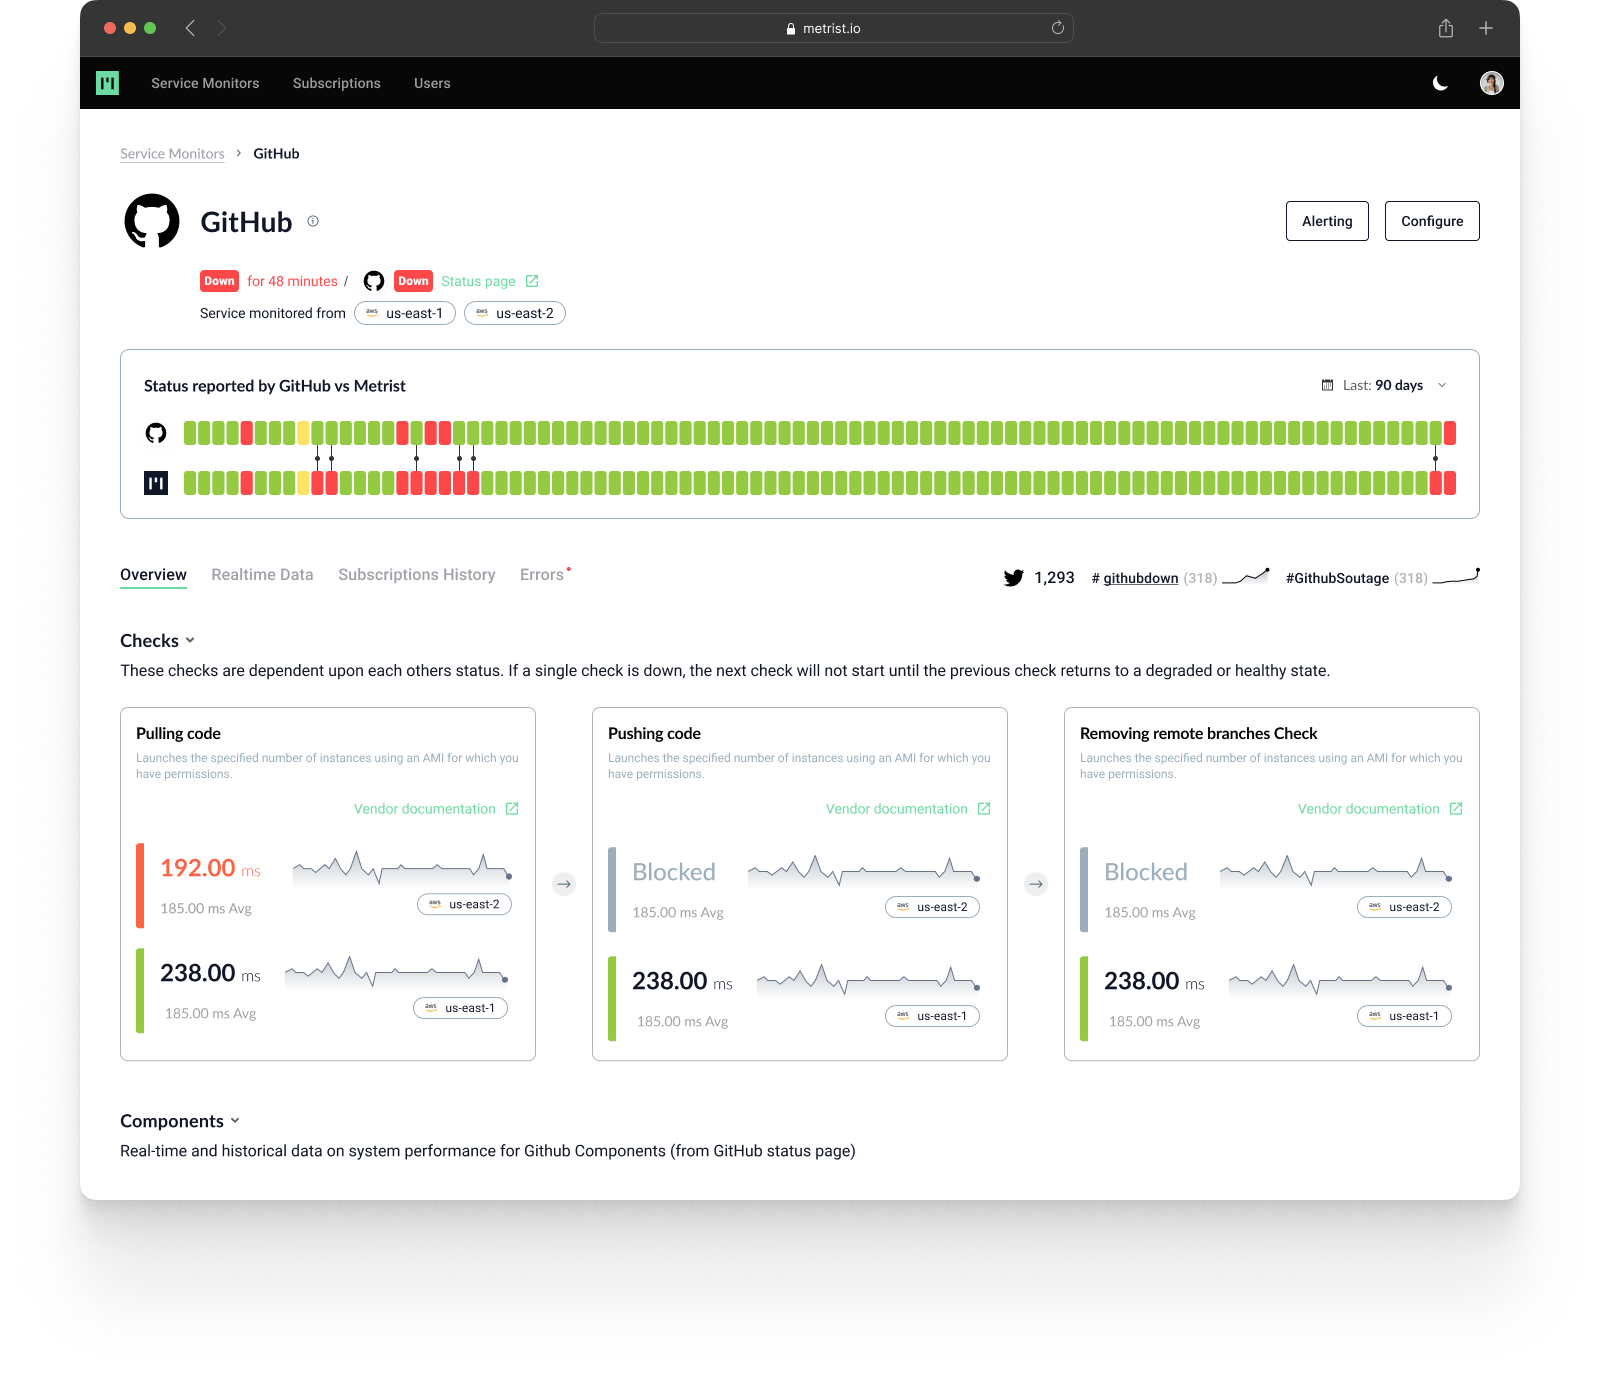Open the Last 90 days dropdown

1384,385
